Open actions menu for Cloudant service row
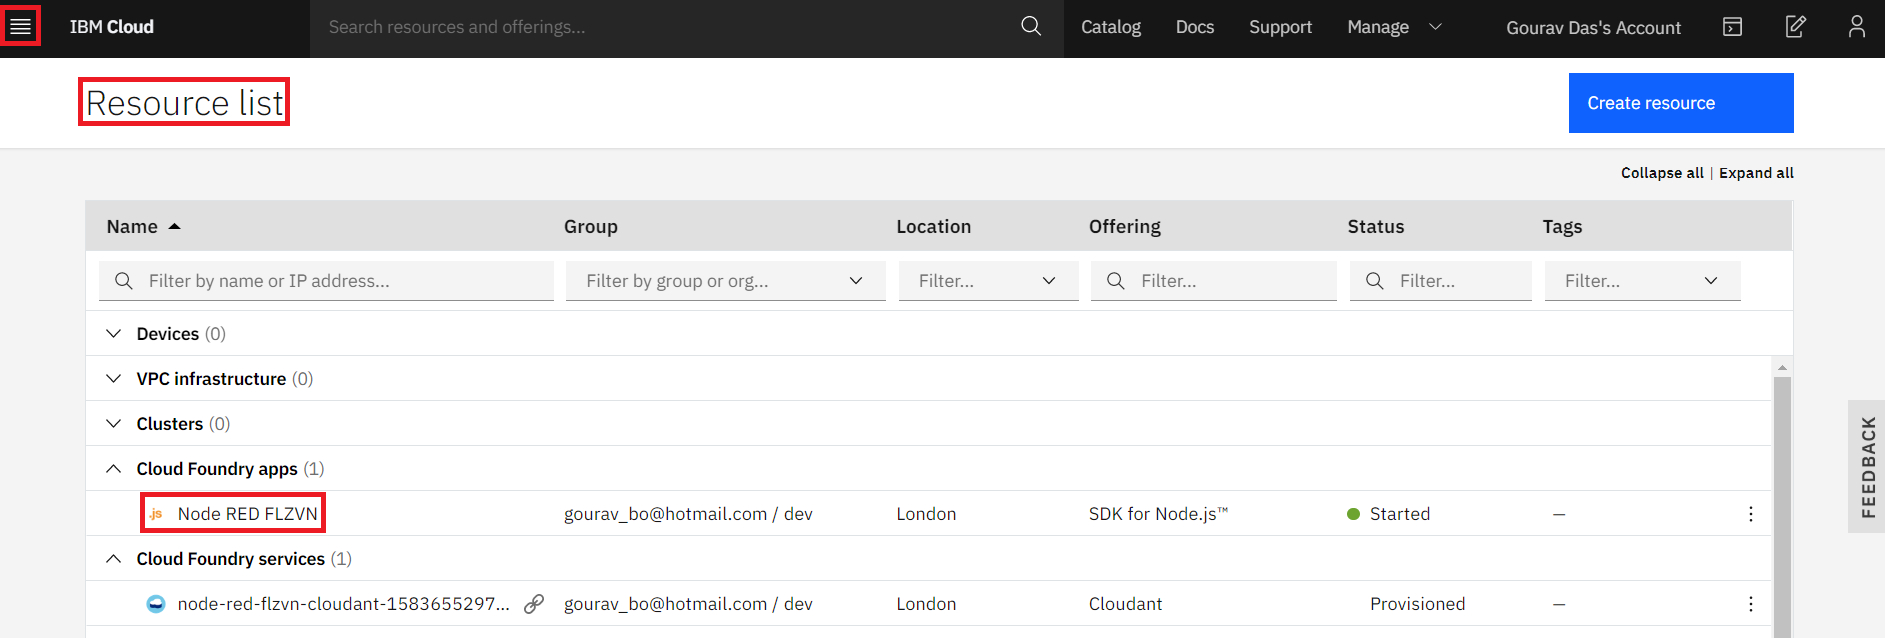Screen dimensions: 1885x638 [x=1750, y=604]
